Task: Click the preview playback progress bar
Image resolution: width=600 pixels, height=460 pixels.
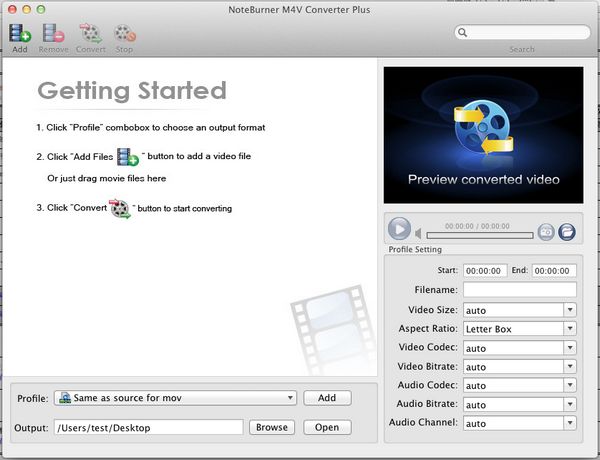Action: (479, 235)
